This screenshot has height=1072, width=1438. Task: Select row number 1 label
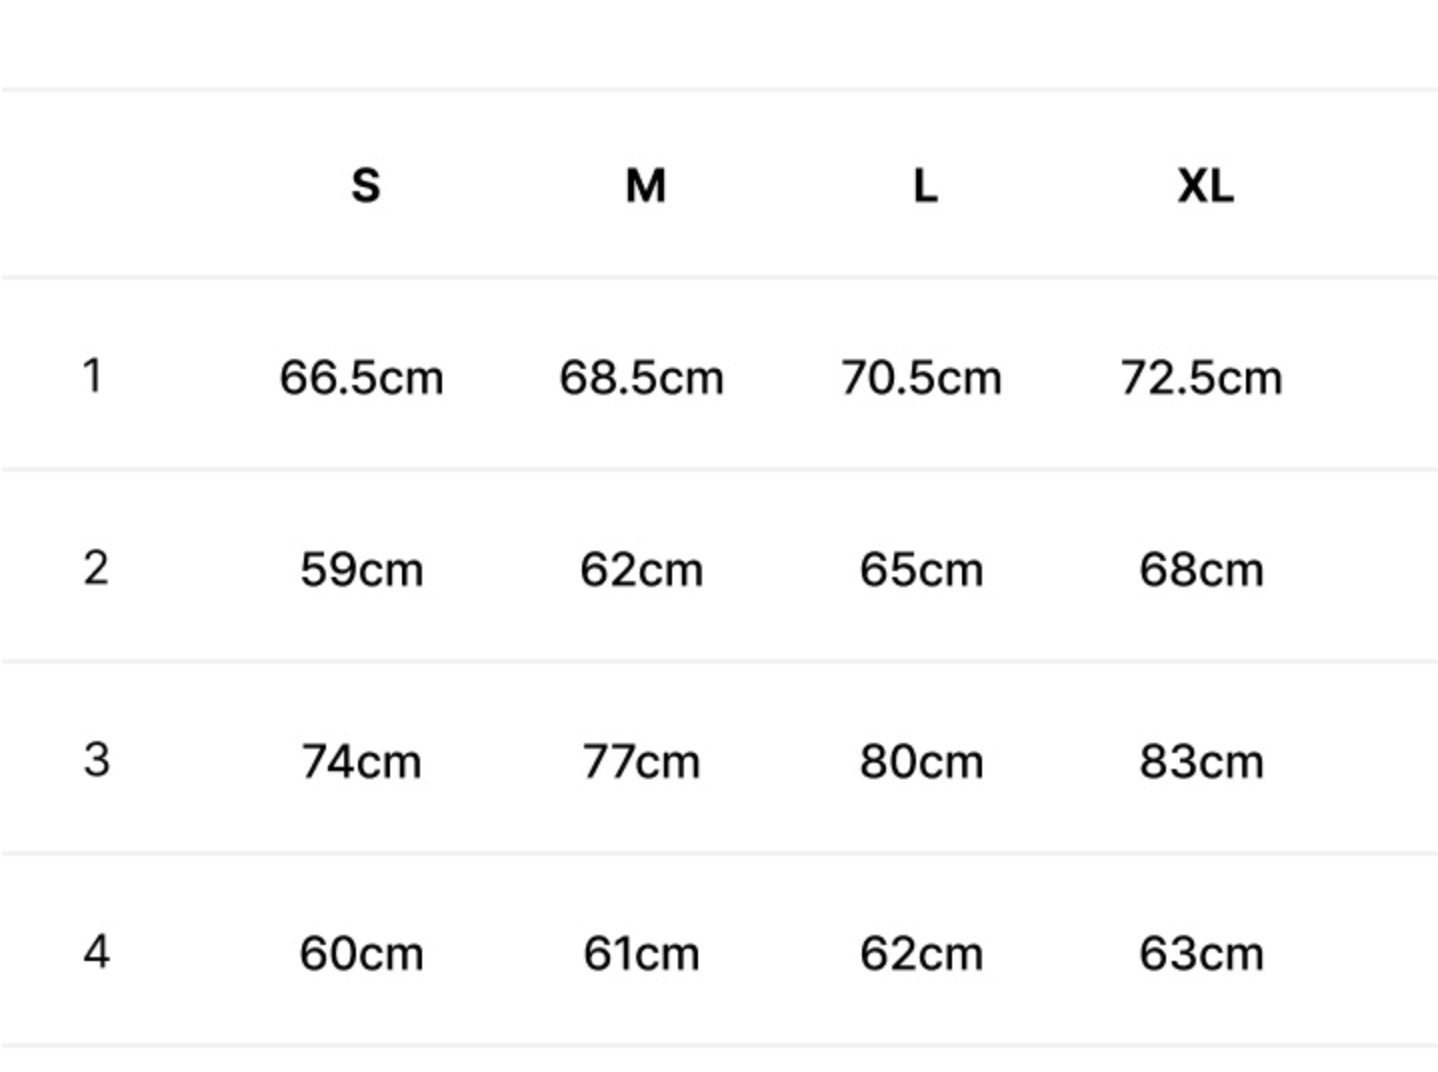tap(93, 376)
